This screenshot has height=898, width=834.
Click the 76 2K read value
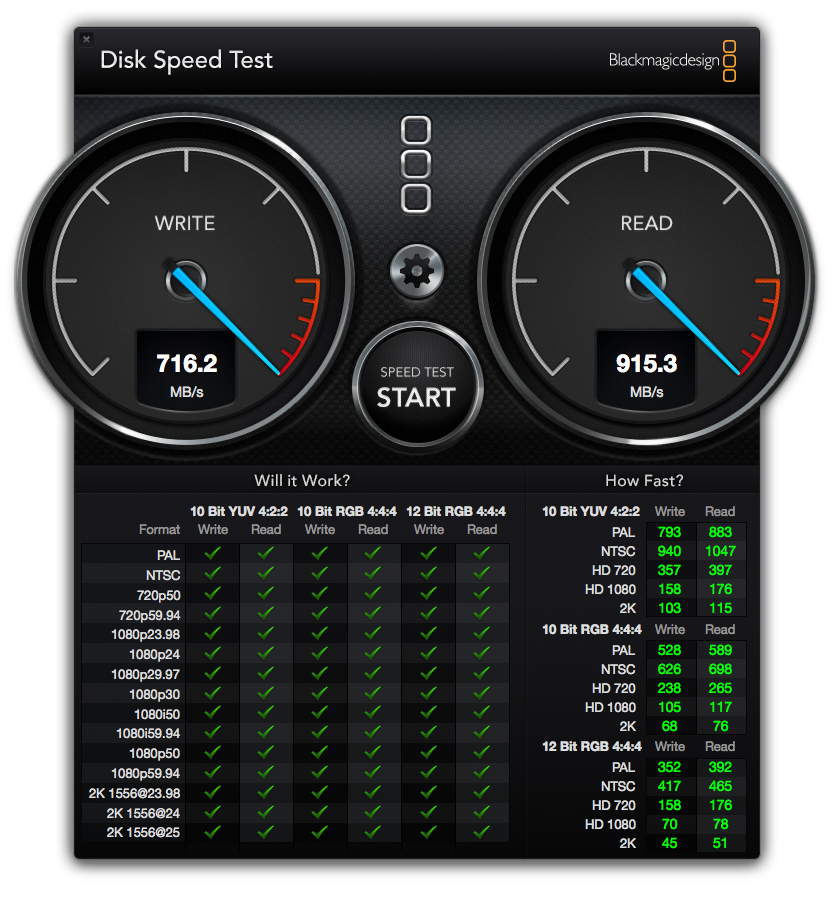[x=720, y=726]
